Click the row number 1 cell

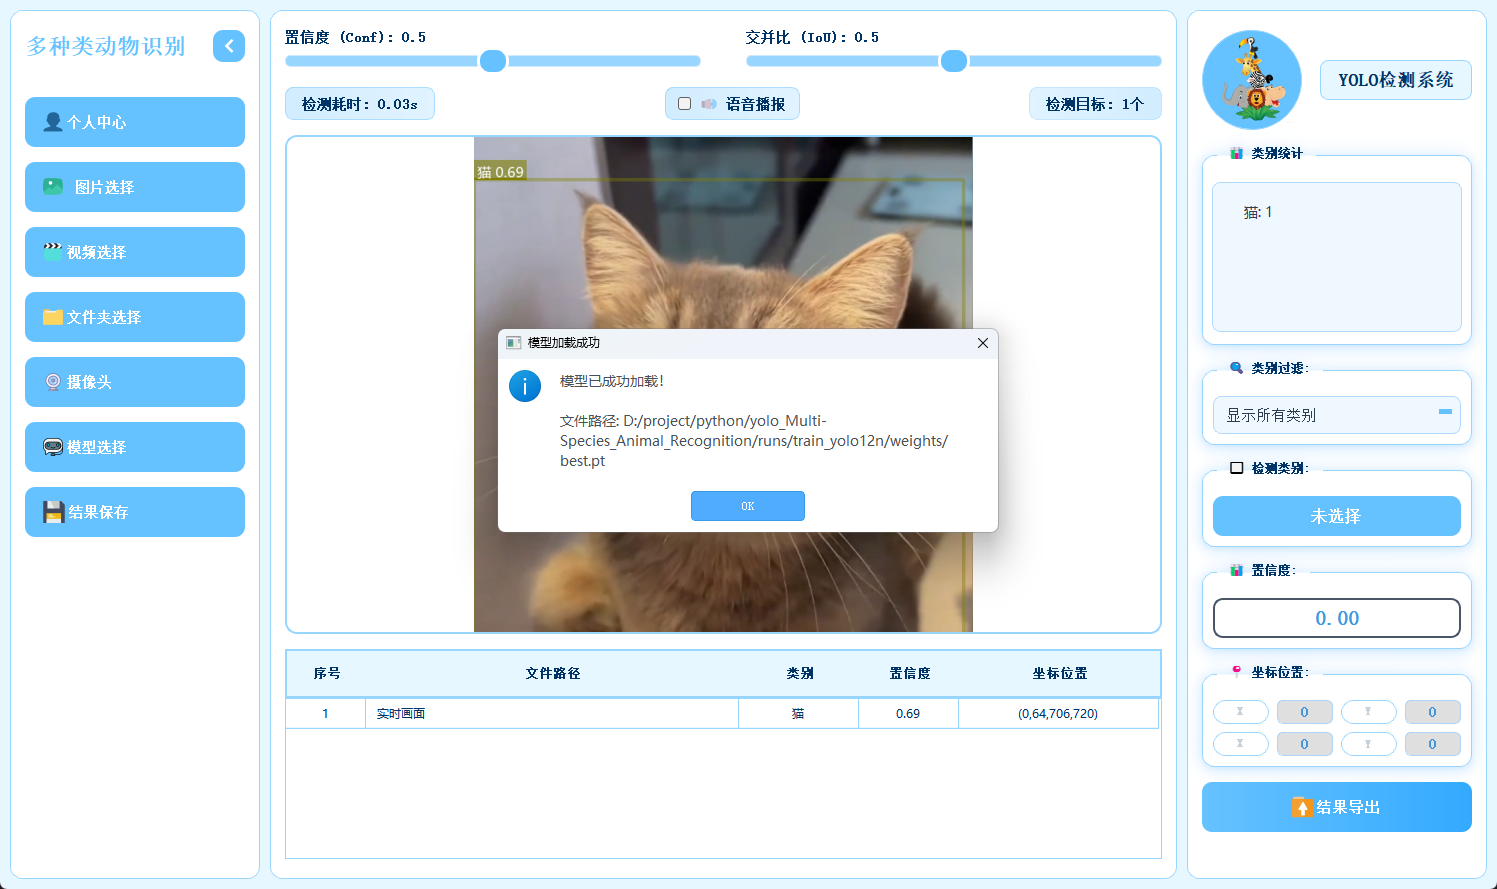(325, 714)
